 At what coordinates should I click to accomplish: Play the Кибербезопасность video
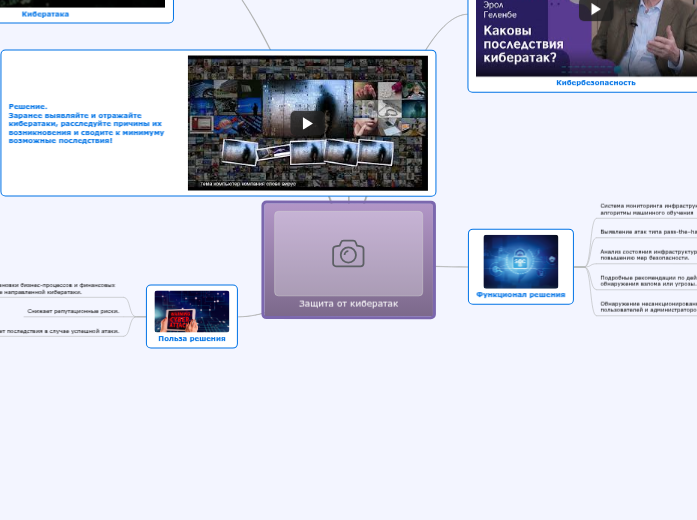[x=595, y=9]
